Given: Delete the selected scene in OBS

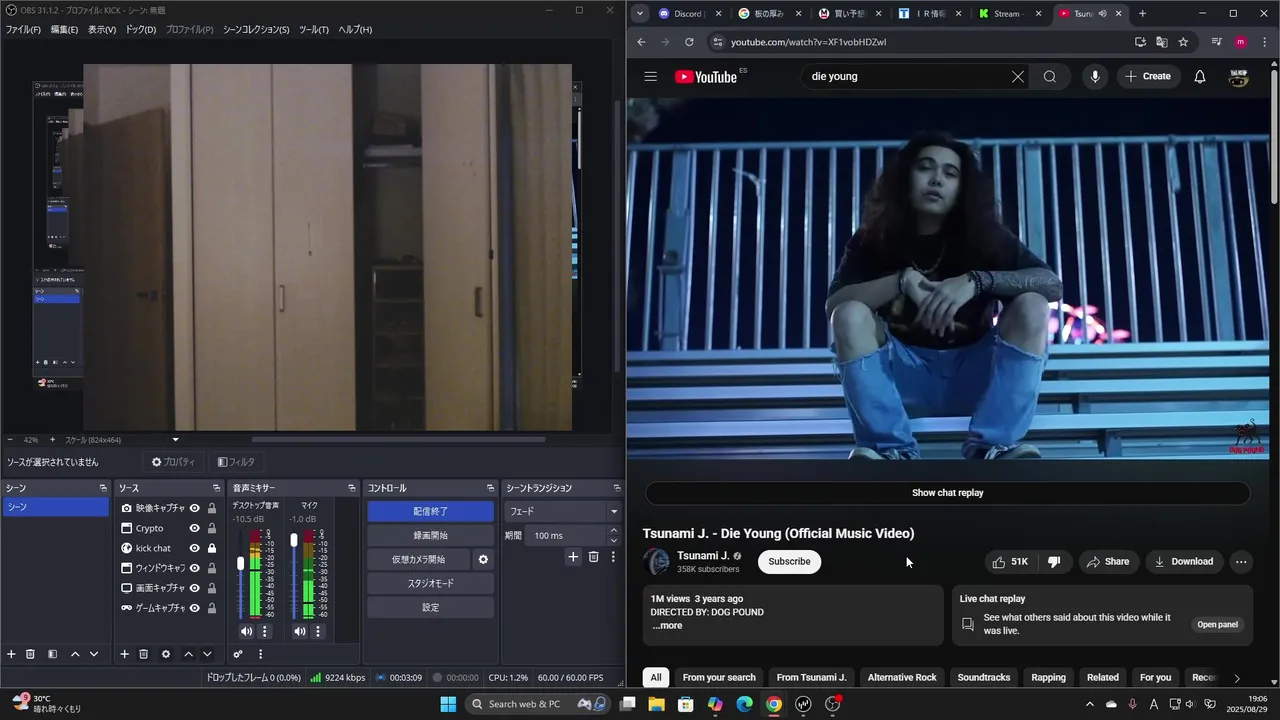Looking at the screenshot, I should coord(31,654).
